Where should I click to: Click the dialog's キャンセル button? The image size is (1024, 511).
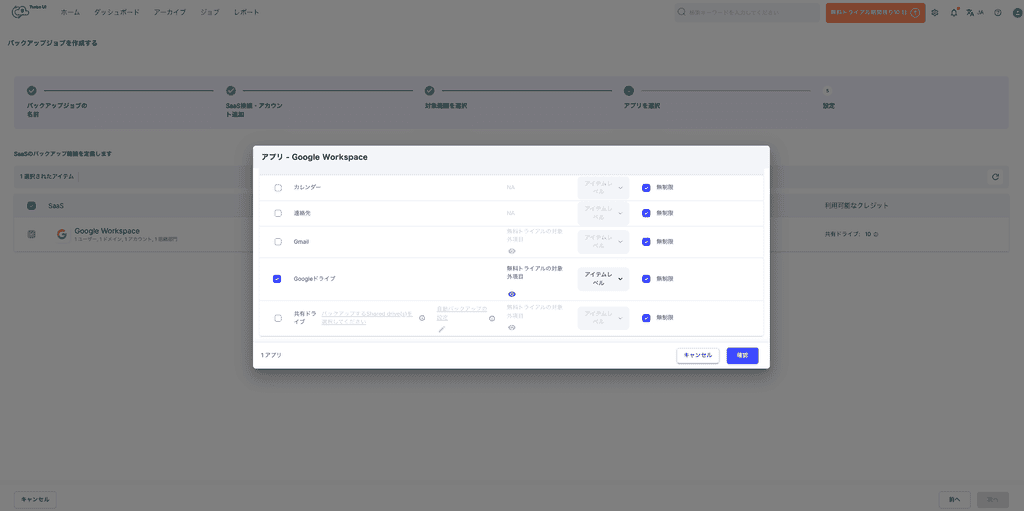coord(697,355)
